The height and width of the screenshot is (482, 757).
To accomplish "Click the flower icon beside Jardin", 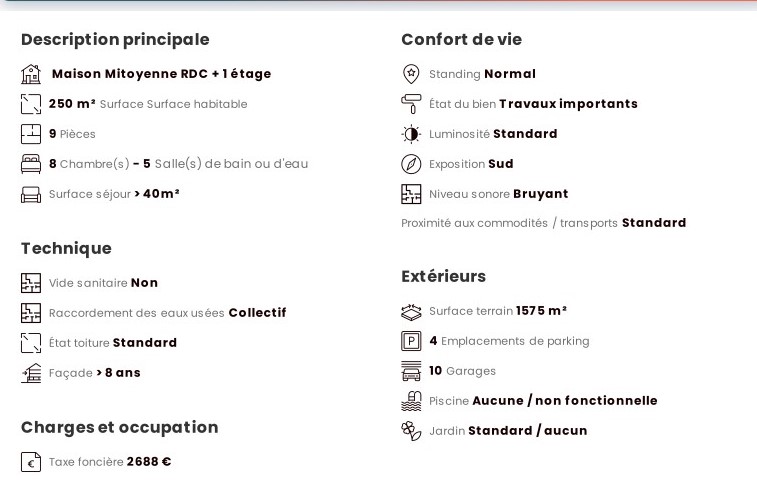I will pyautogui.click(x=411, y=431).
